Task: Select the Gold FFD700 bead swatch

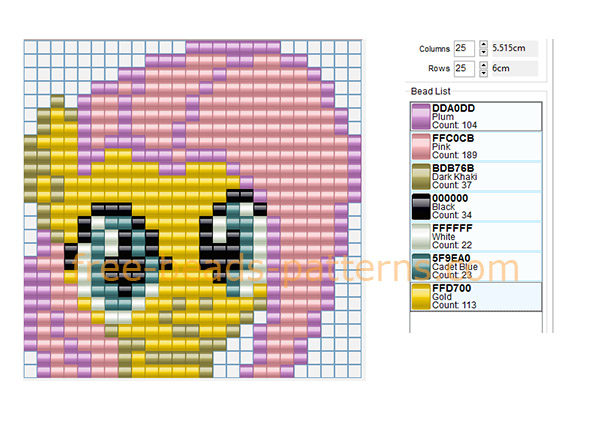Action: click(421, 297)
